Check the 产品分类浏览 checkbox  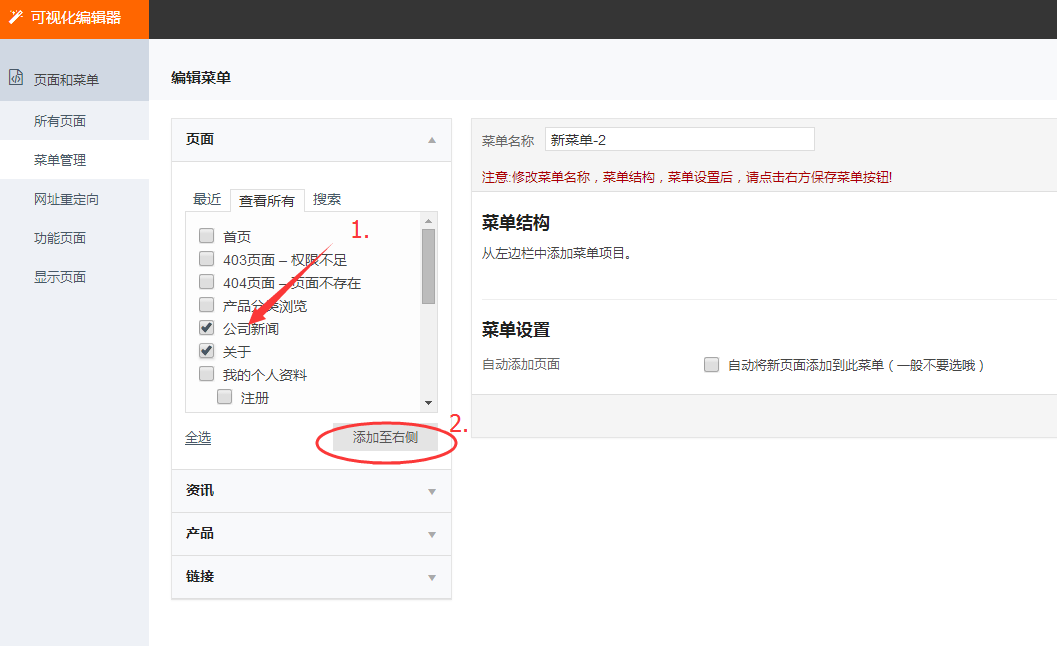coord(206,304)
